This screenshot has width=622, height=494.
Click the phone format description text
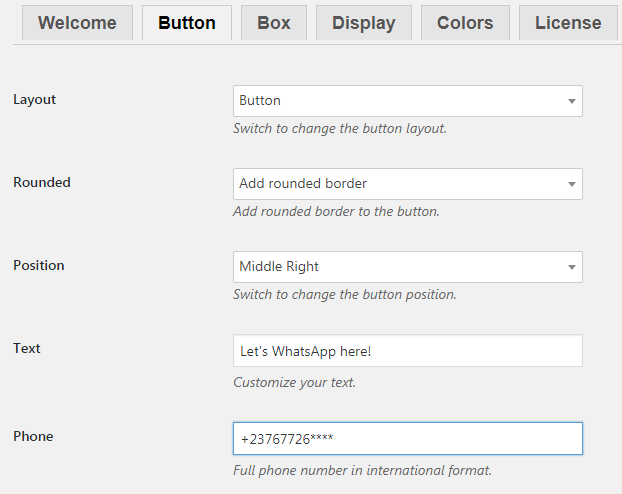[363, 470]
